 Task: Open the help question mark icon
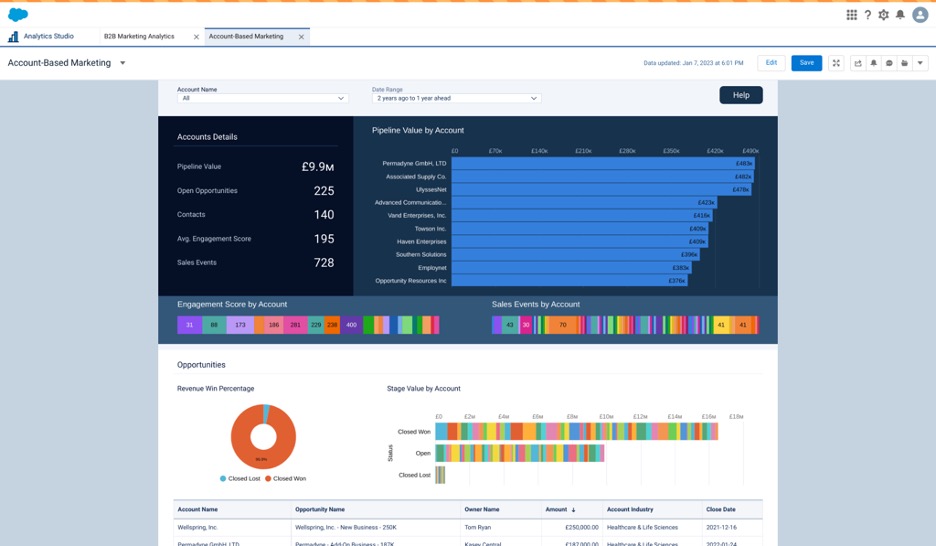(x=867, y=15)
